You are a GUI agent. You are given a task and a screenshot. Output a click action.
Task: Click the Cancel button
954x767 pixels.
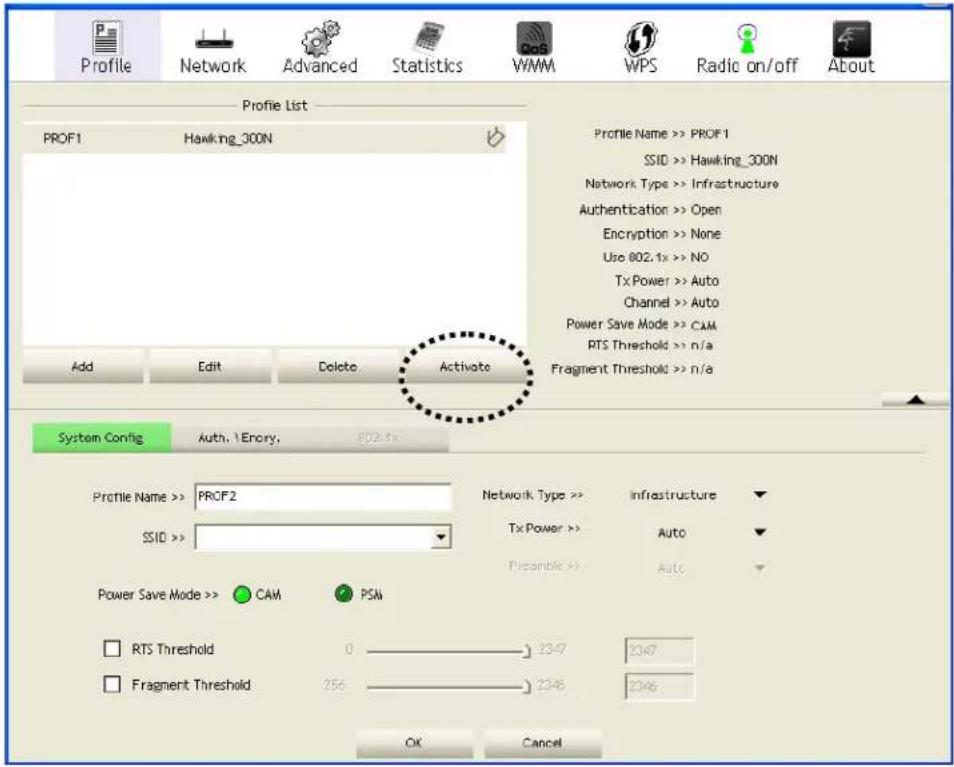(x=542, y=743)
